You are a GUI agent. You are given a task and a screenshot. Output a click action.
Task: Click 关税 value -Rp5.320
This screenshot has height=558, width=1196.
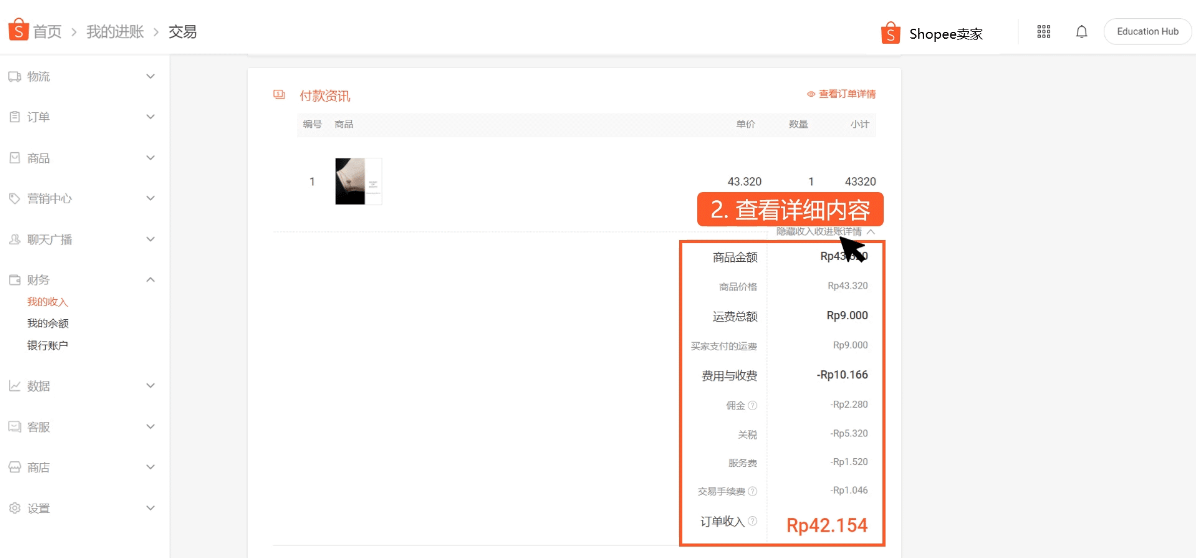coord(849,434)
